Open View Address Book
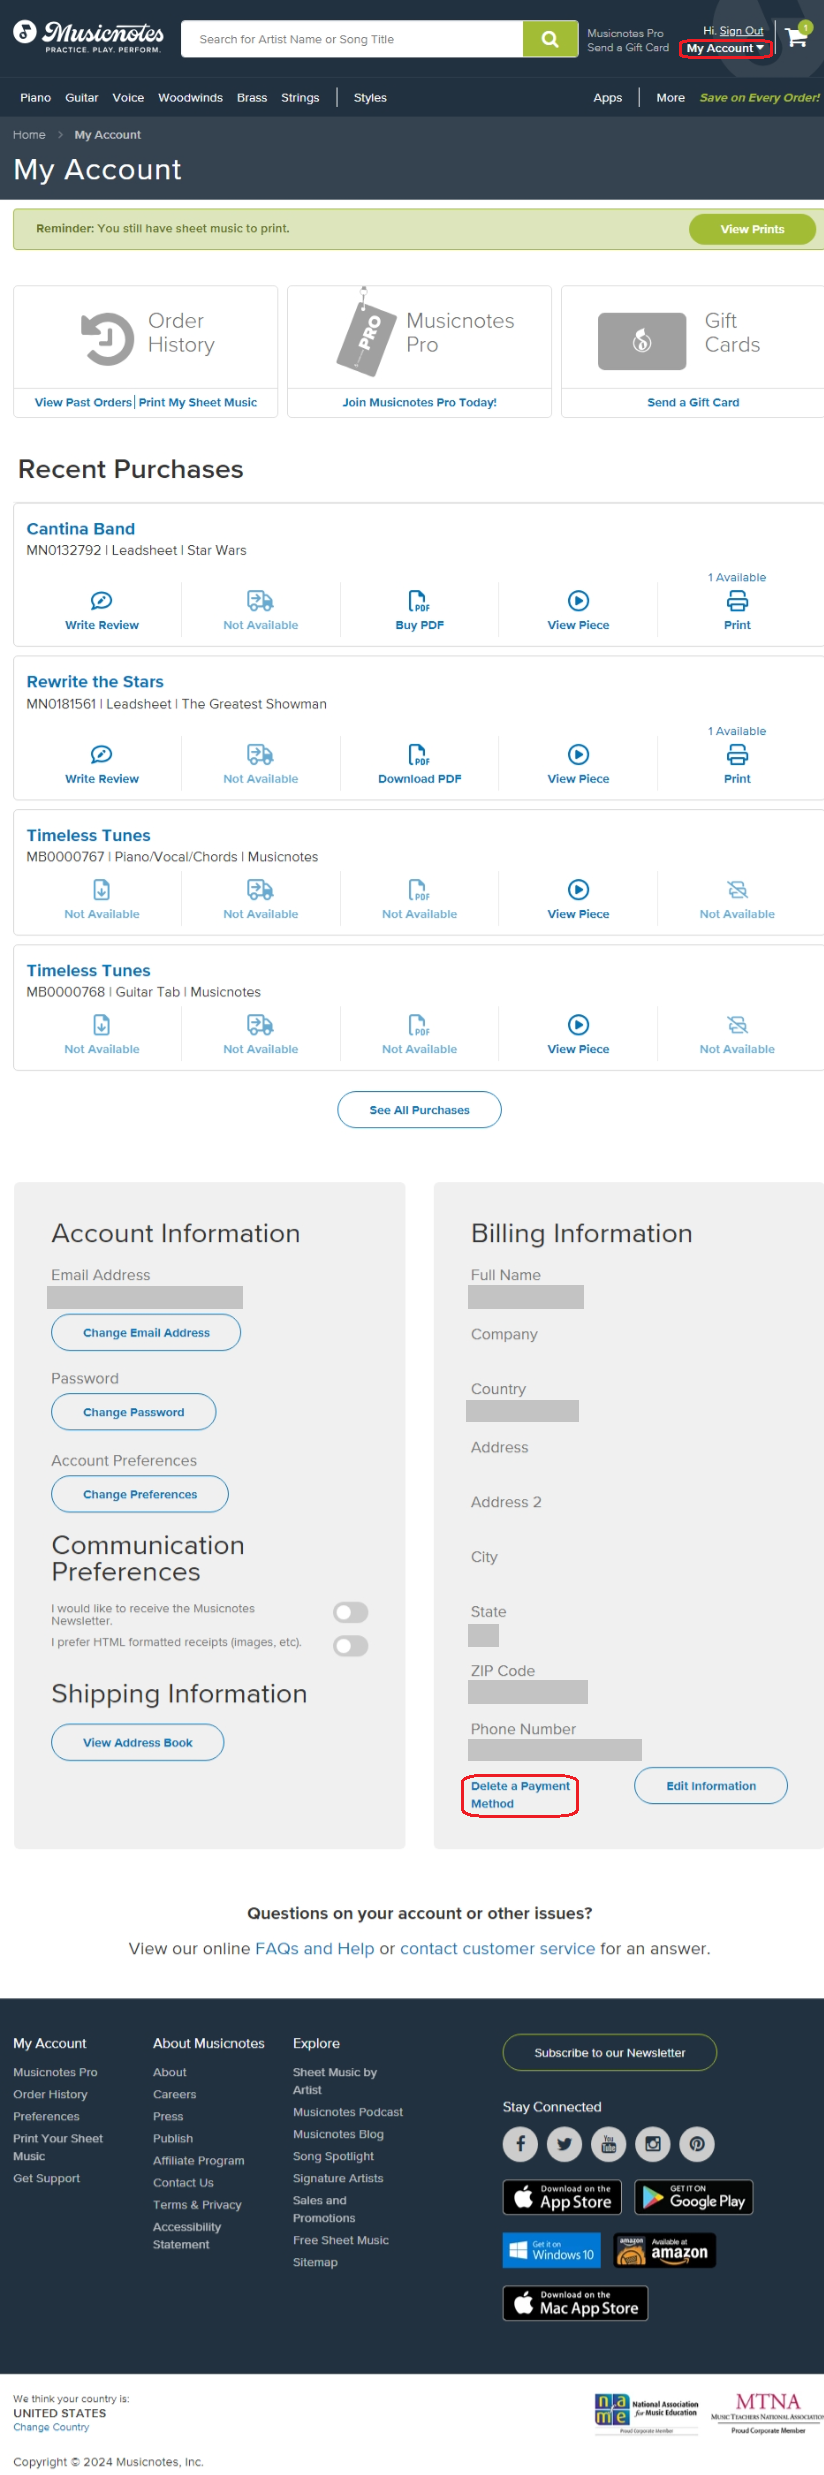824x2475 pixels. click(138, 1742)
